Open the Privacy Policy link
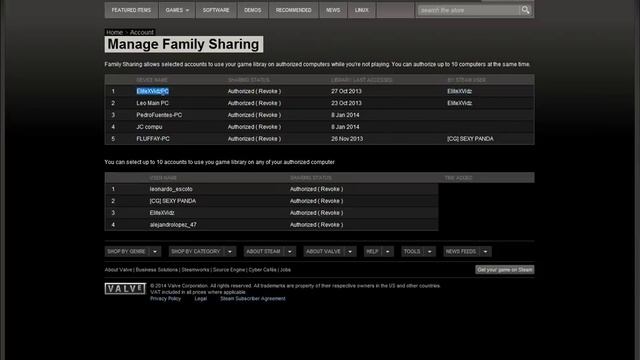This screenshot has height=360, width=640. (x=165, y=298)
